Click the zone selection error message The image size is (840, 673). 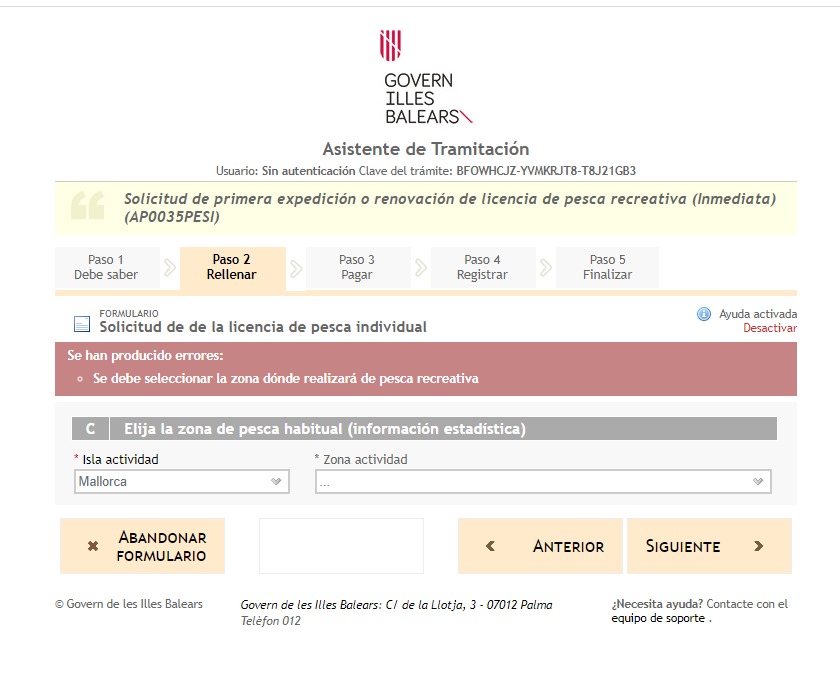[x=285, y=379]
